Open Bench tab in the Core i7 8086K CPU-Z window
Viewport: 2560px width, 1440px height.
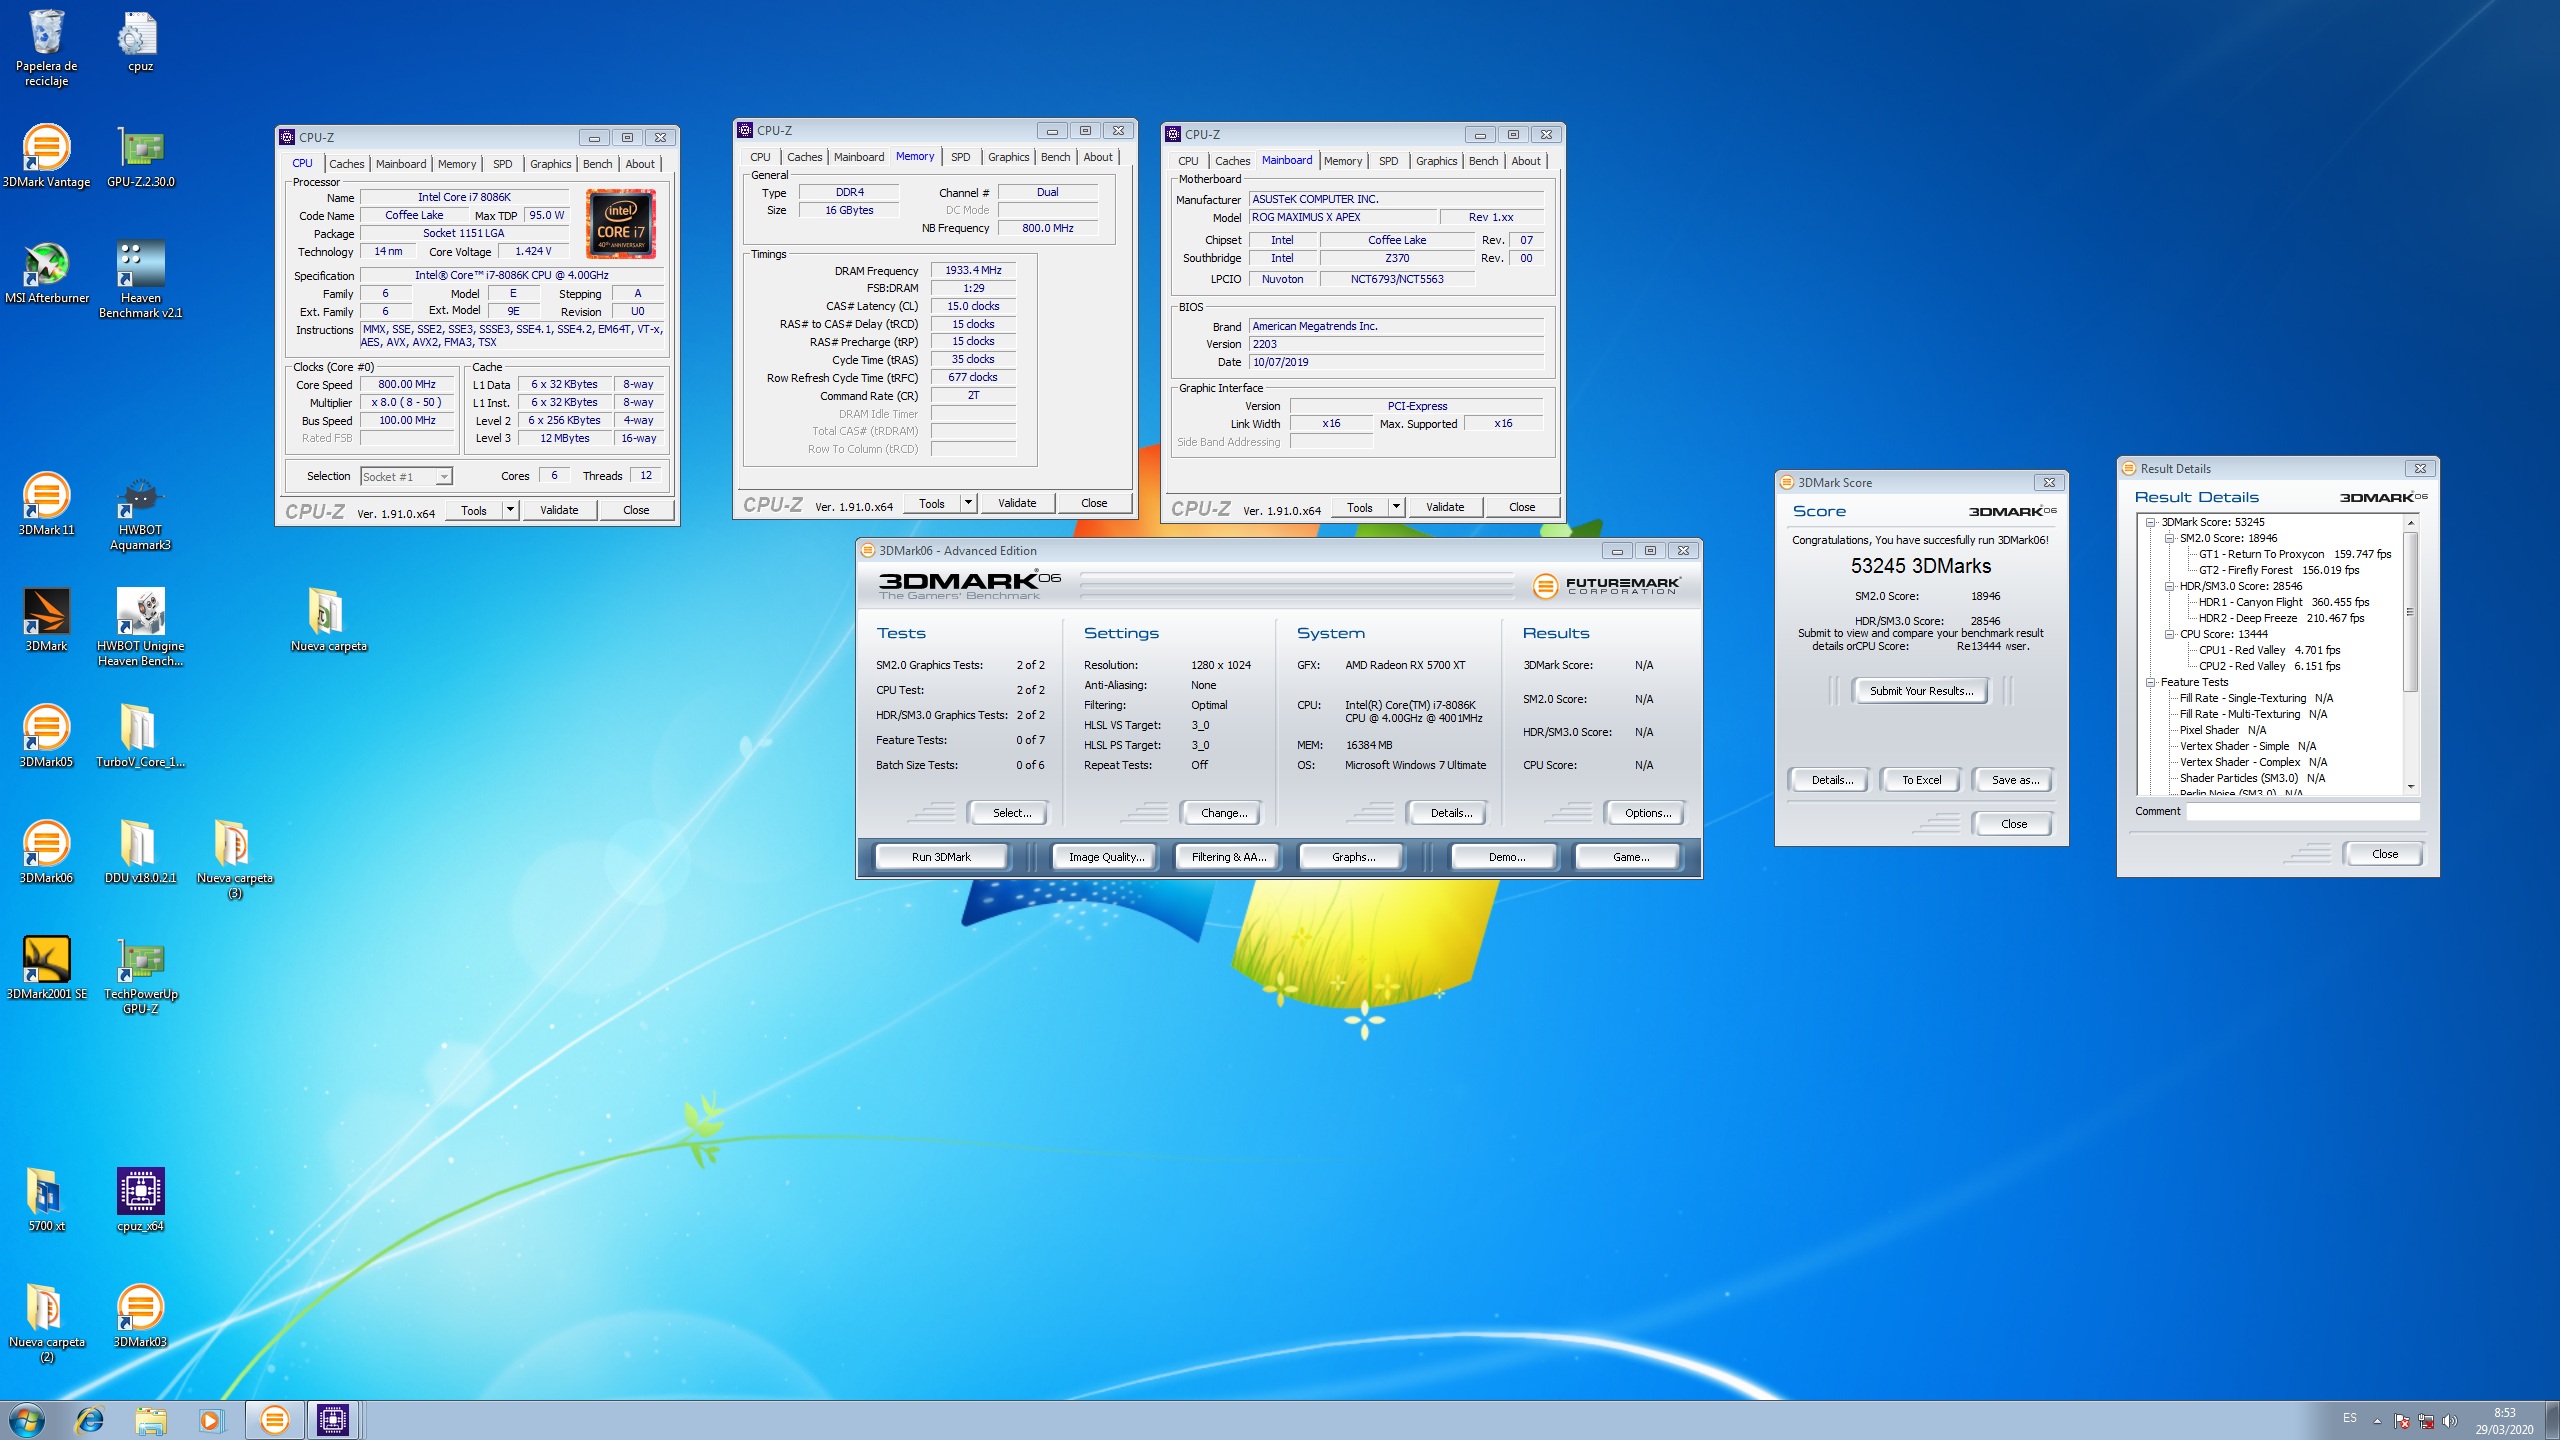coord(597,164)
